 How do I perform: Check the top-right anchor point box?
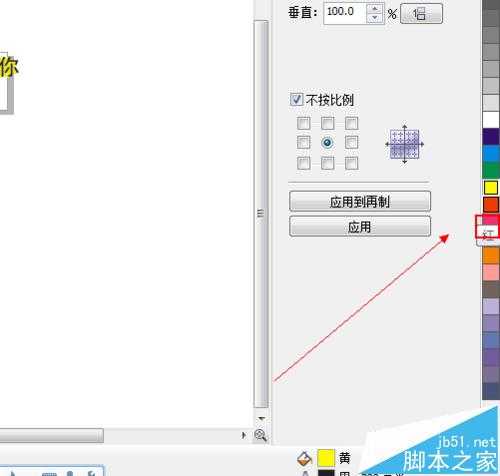(x=352, y=123)
